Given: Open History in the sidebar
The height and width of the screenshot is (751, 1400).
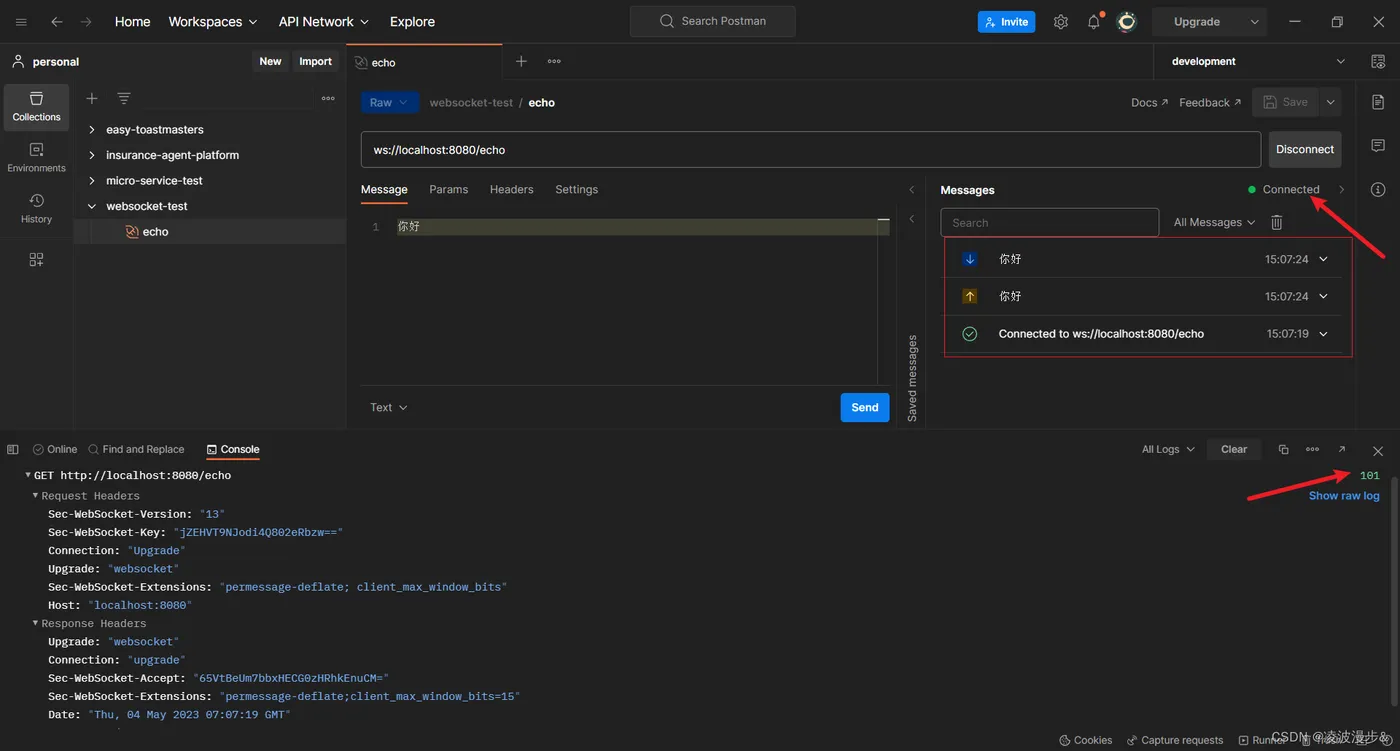Looking at the screenshot, I should click(37, 209).
